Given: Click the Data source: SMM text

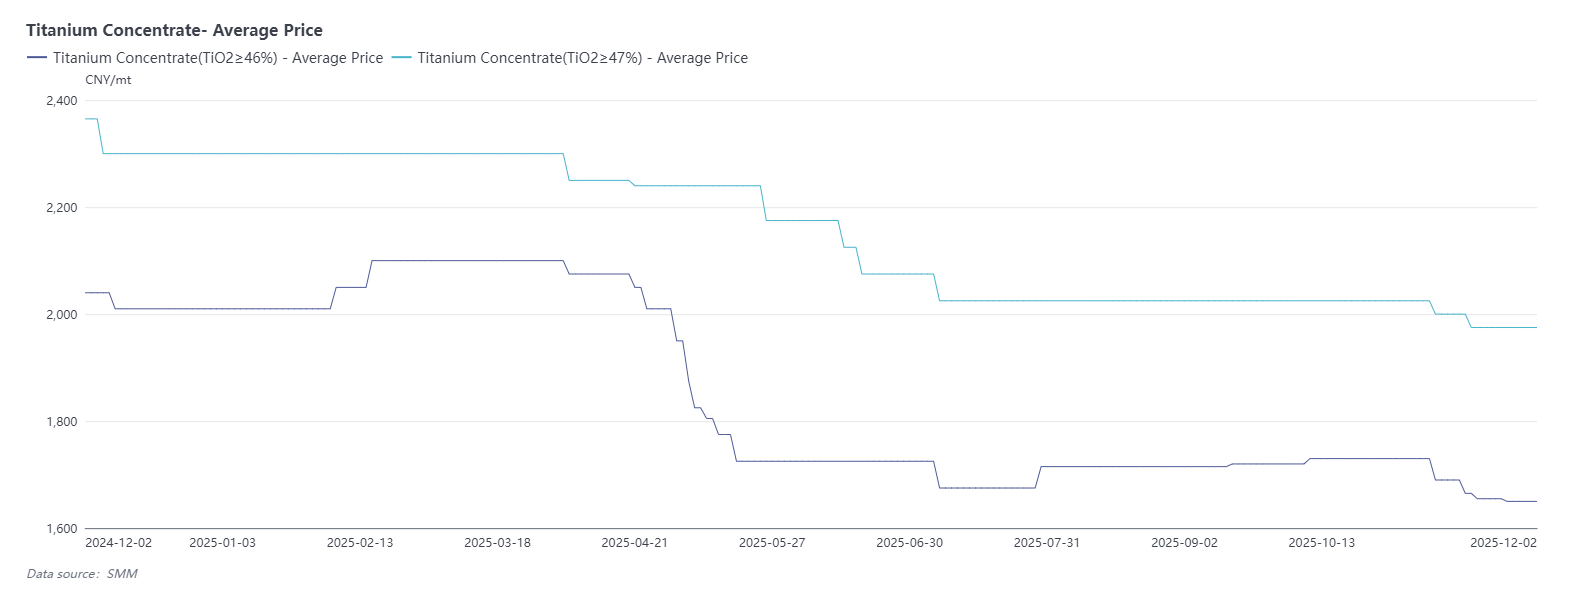Looking at the screenshot, I should (82, 574).
